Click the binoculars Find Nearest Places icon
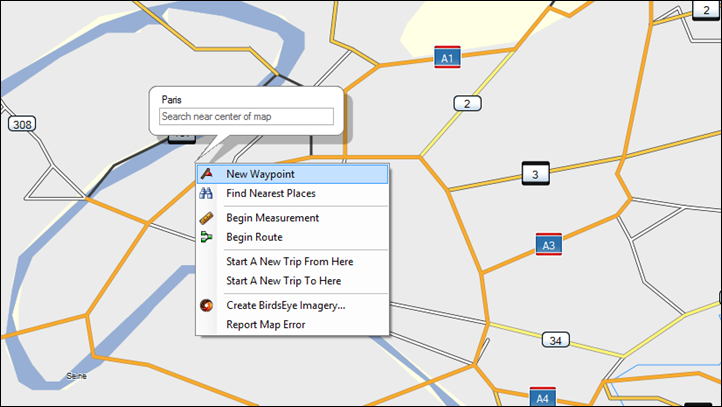The image size is (722, 407). [206, 193]
